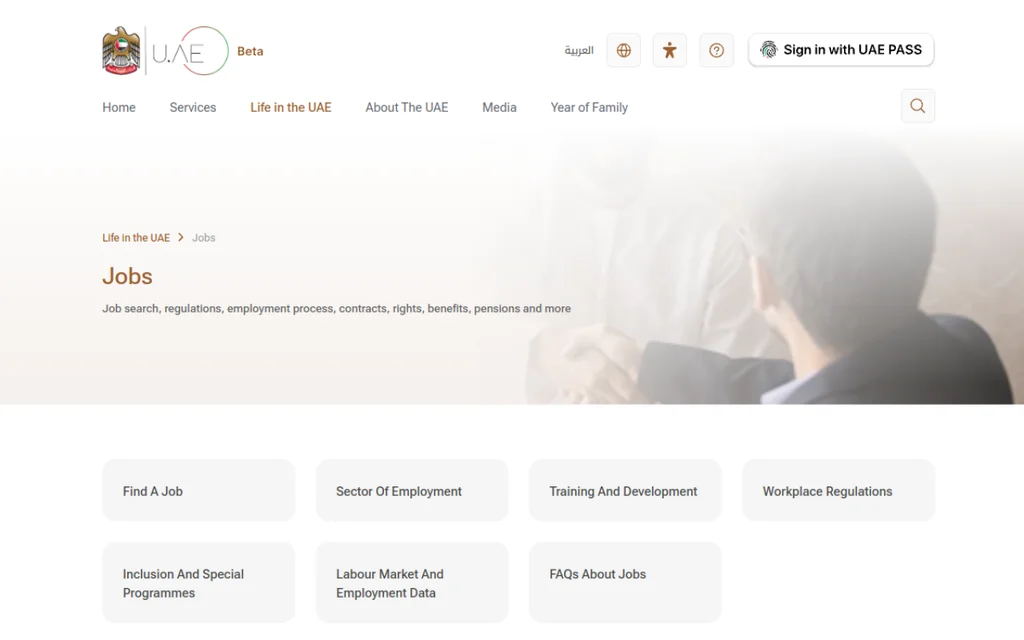1024x640 pixels.
Task: Click the help question mark icon
Action: click(x=716, y=50)
